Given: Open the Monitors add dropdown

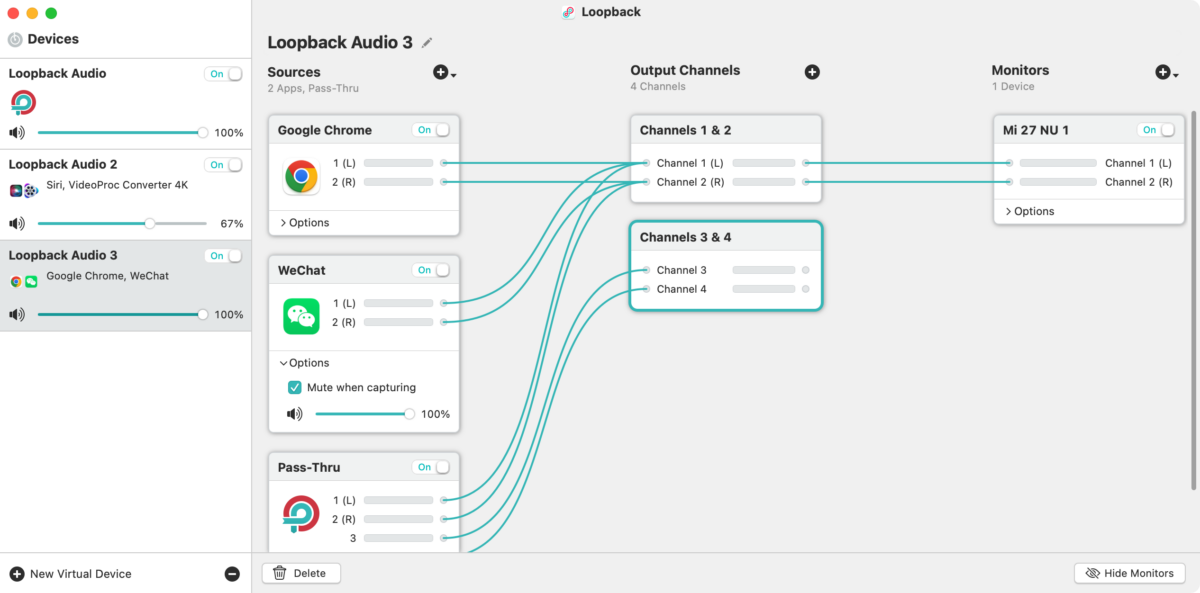Looking at the screenshot, I should click(1169, 72).
